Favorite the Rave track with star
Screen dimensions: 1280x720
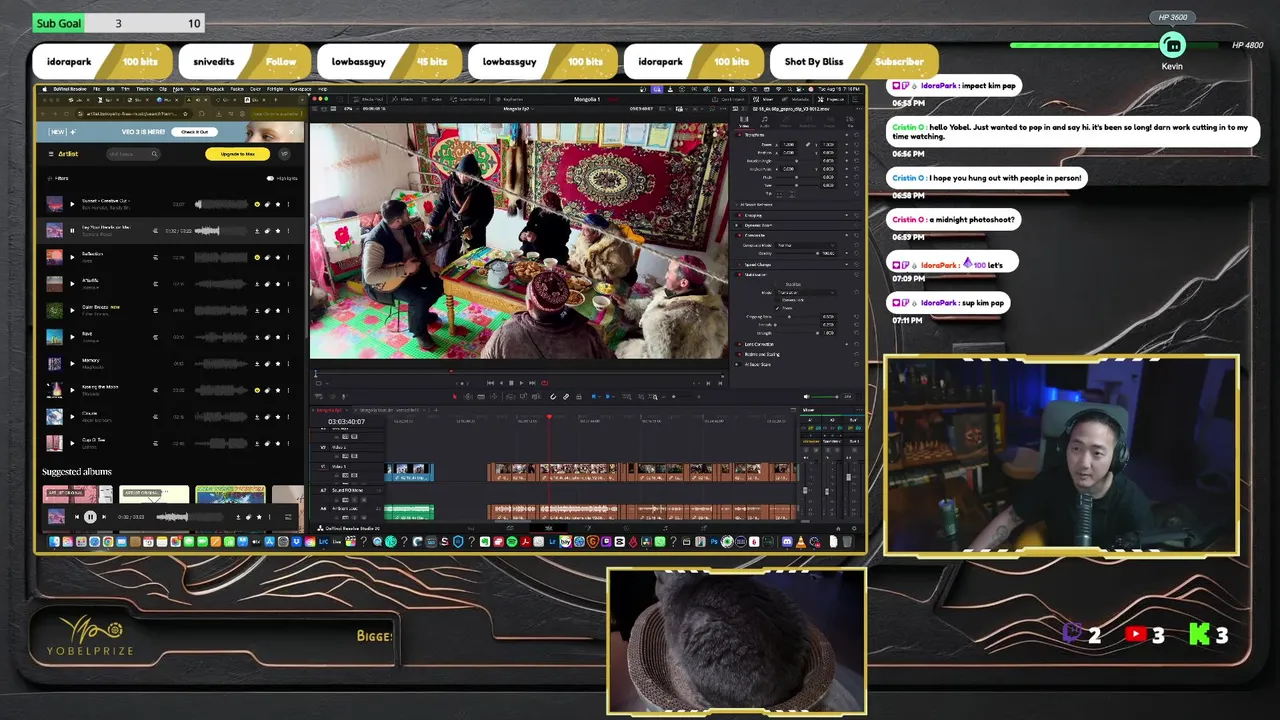[x=278, y=336]
